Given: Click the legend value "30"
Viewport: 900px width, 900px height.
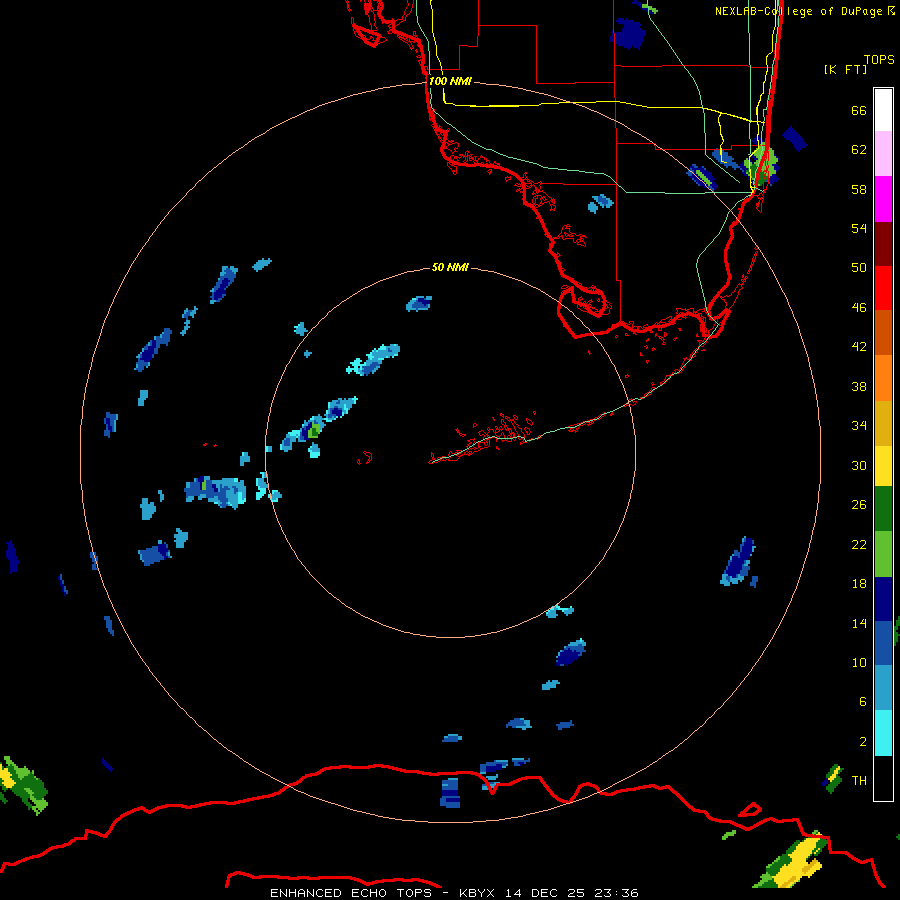Looking at the screenshot, I should point(859,465).
